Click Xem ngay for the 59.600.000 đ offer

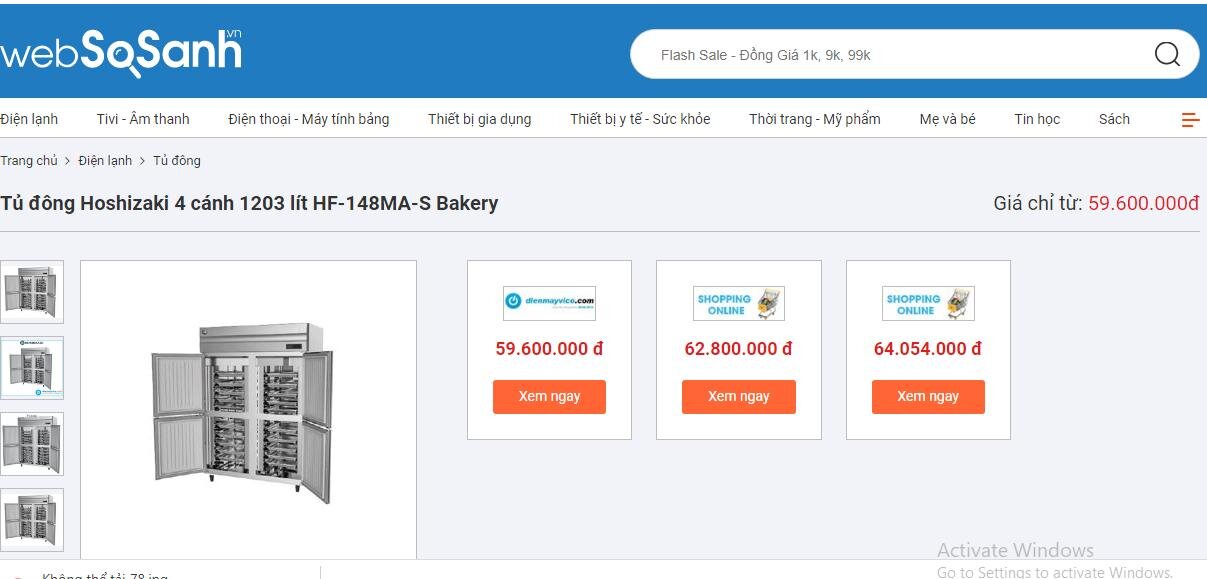[x=549, y=396]
